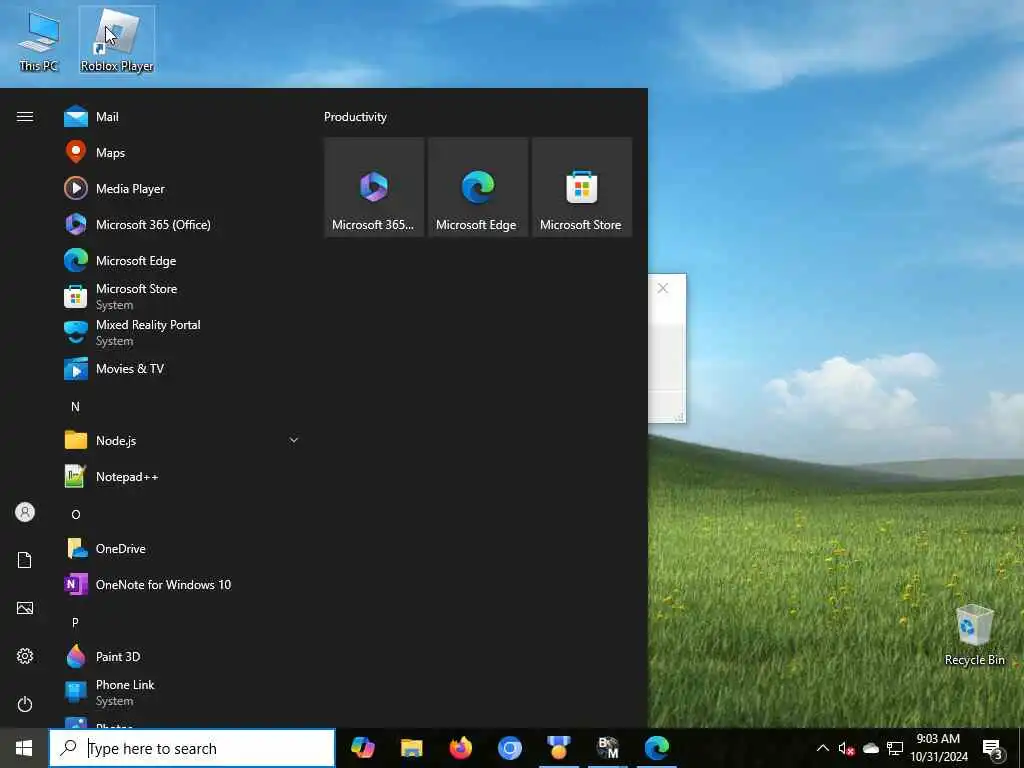Open Microsoft 365 (Office) in app list
The height and width of the screenshot is (768, 1024).
pyautogui.click(x=182, y=225)
